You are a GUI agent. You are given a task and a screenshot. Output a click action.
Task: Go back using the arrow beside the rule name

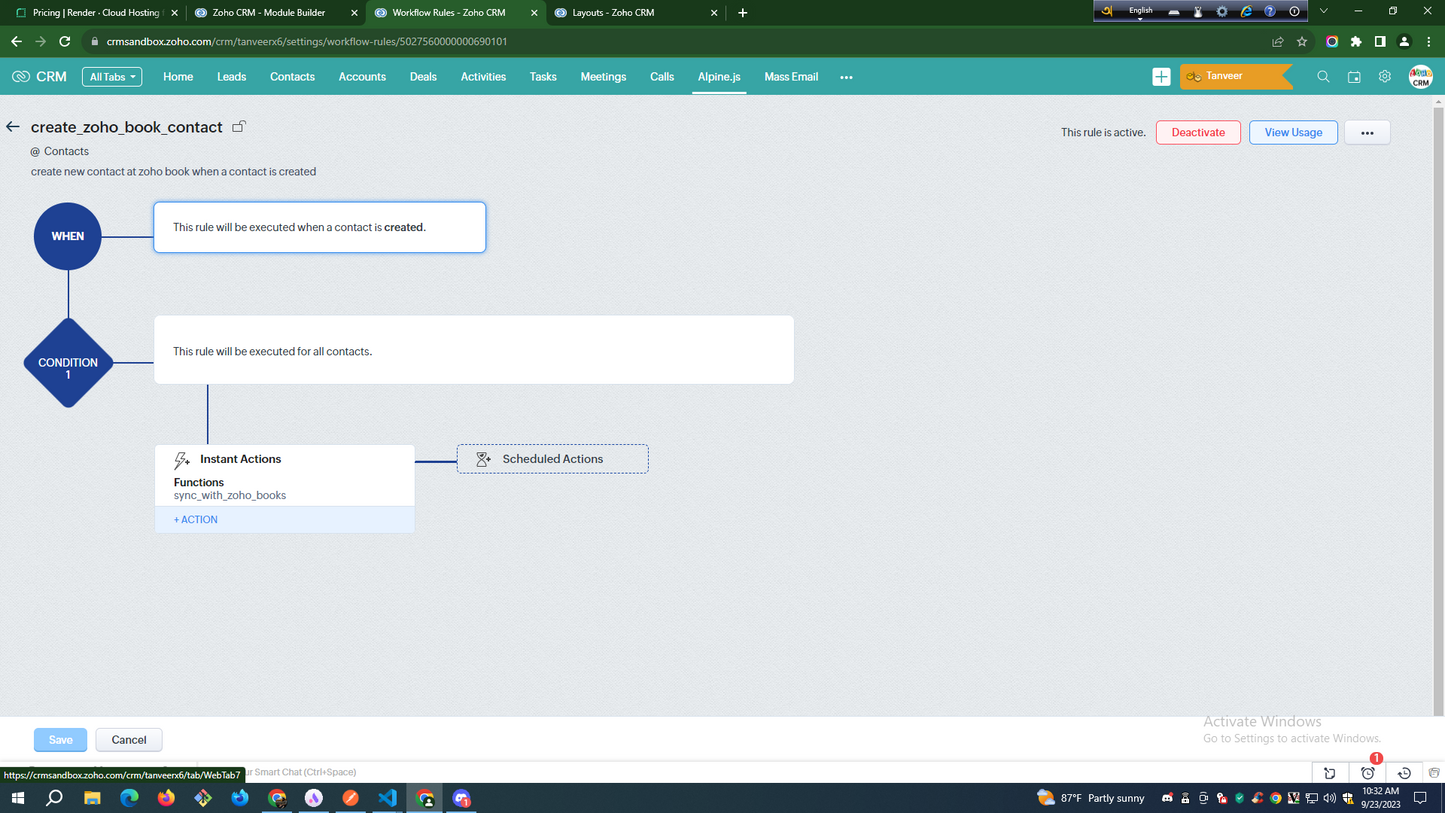13,127
